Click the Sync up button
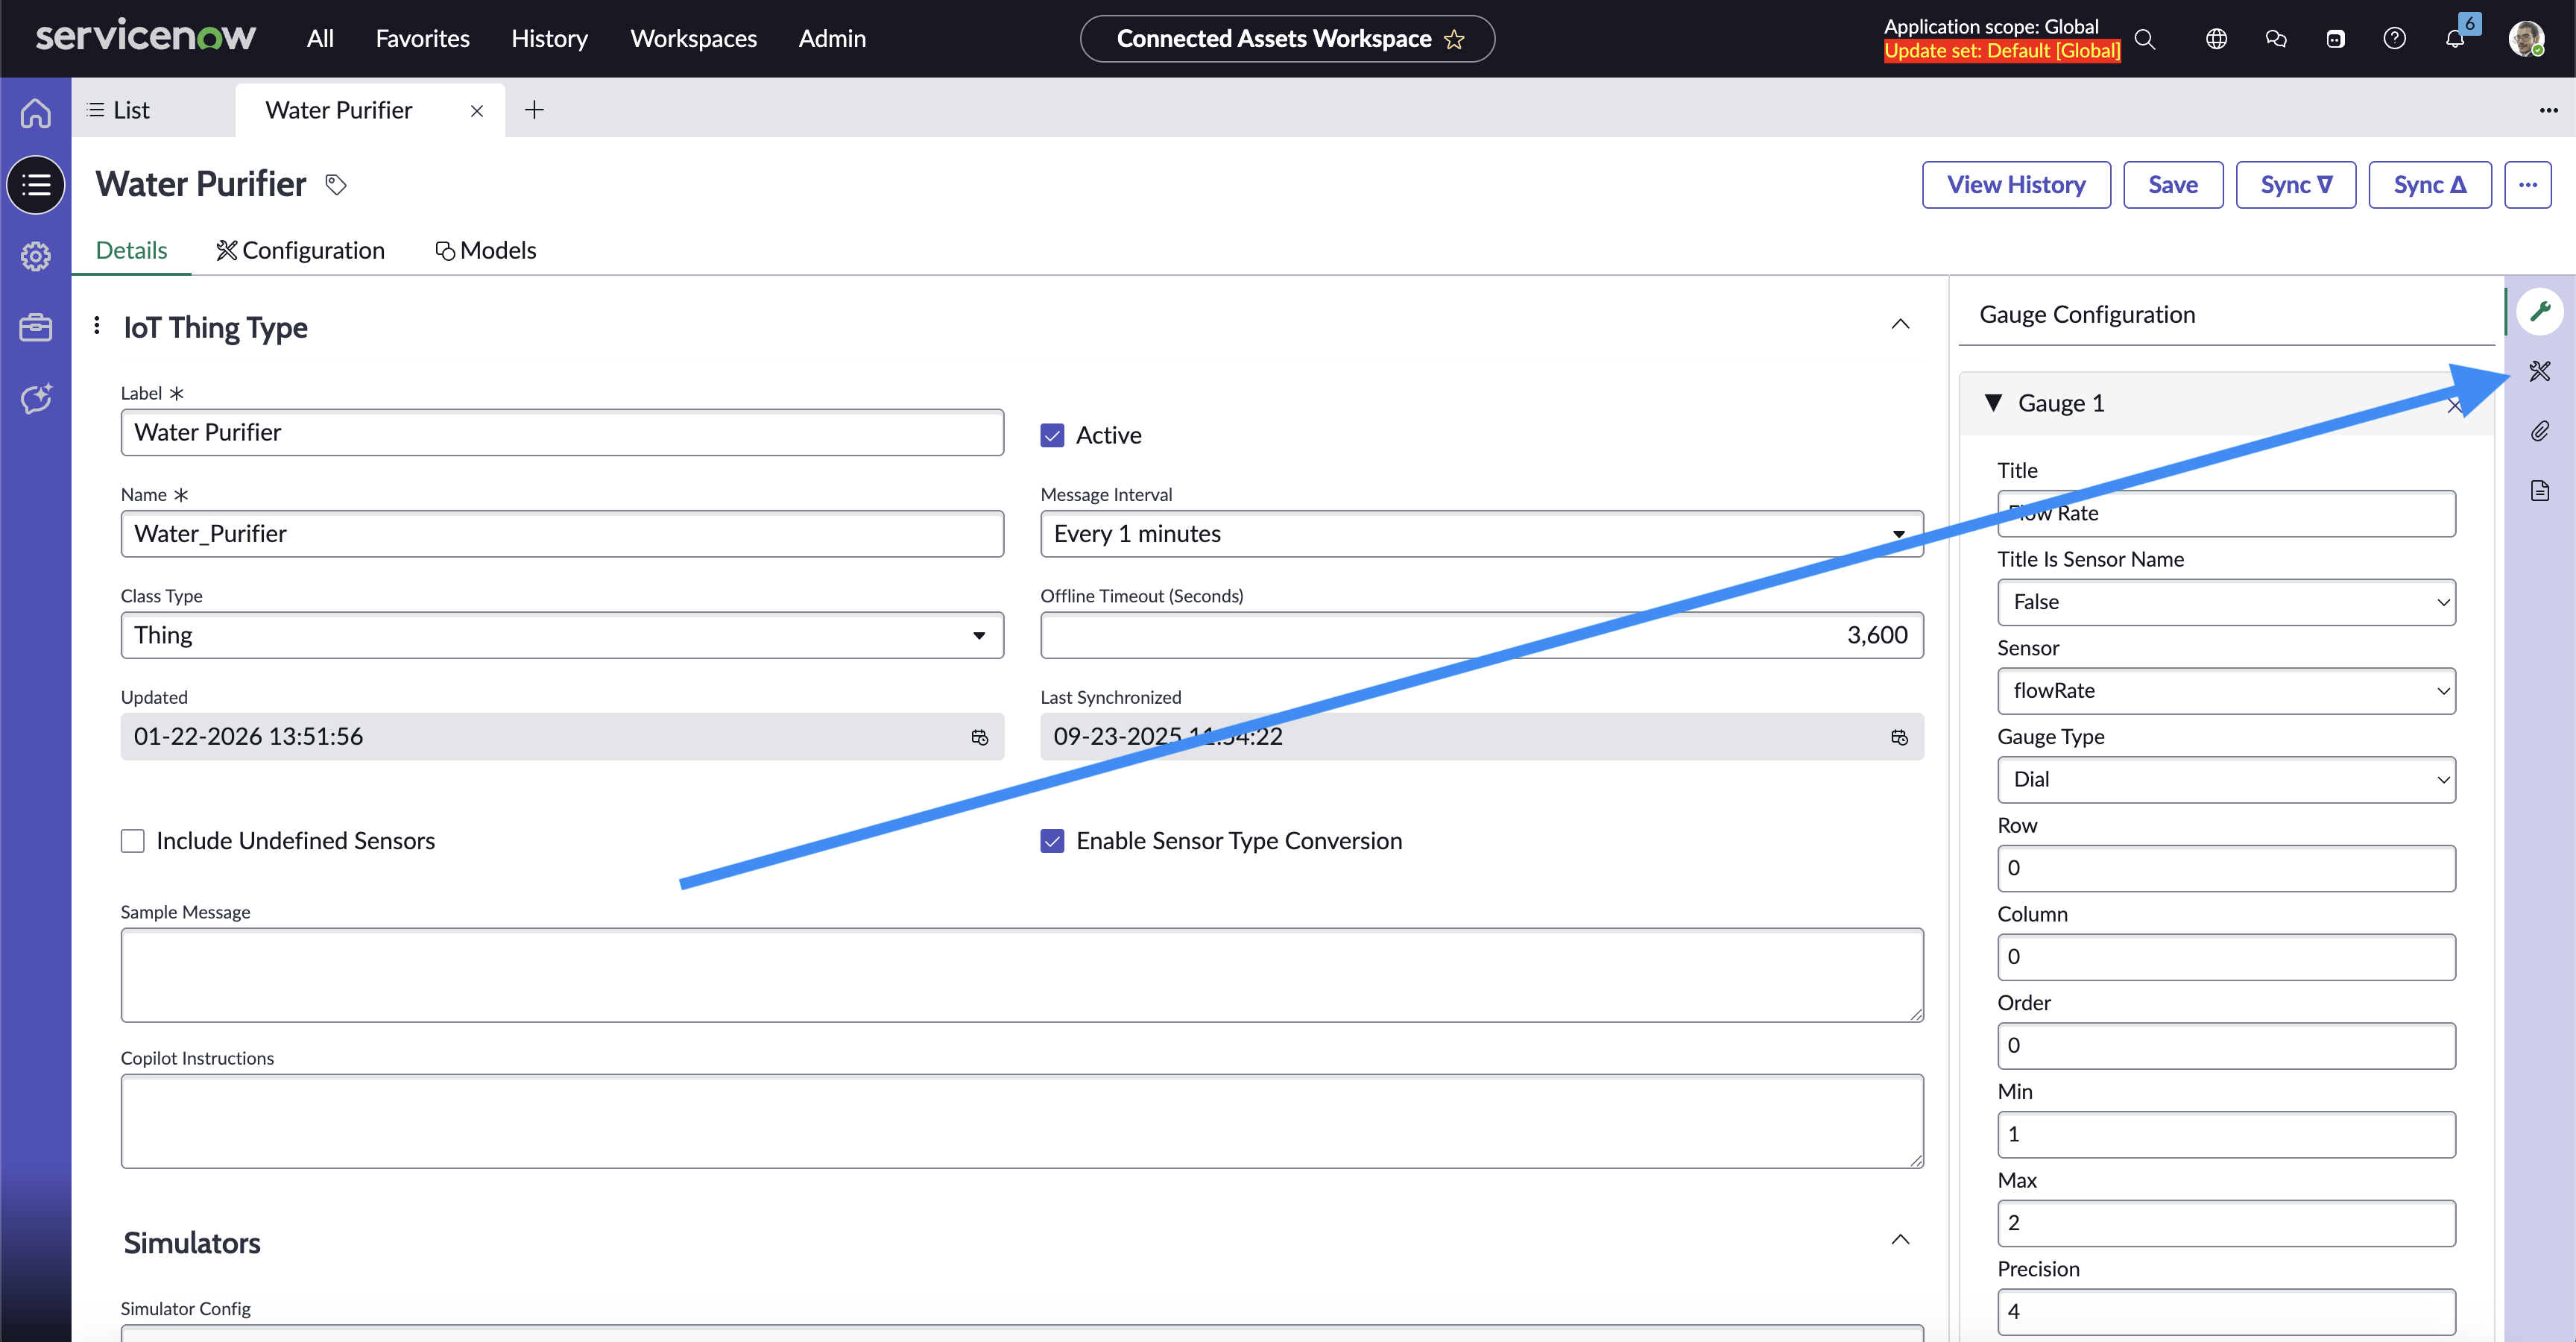Screen dimensions: 2576x1342 click(2429, 185)
